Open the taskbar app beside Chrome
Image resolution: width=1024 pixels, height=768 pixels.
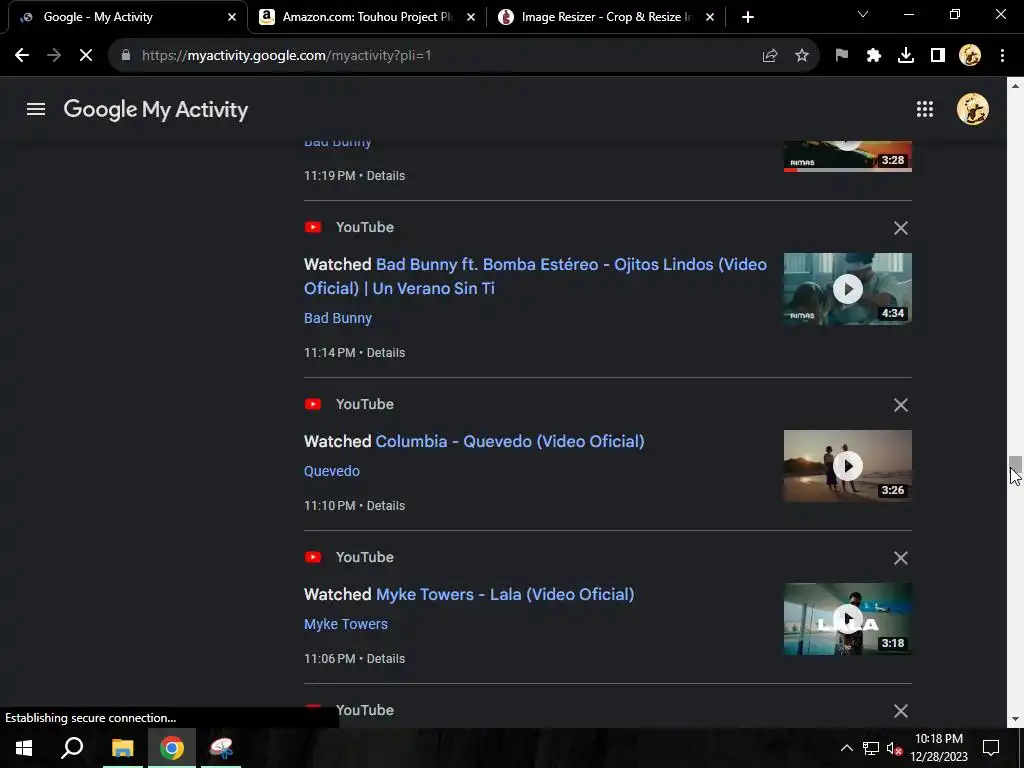(221, 748)
